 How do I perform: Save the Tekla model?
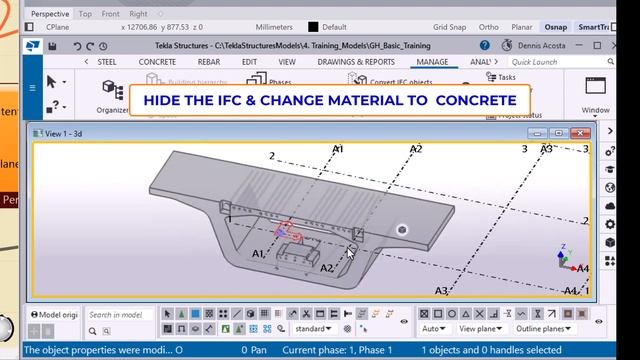pyautogui.click(x=52, y=46)
